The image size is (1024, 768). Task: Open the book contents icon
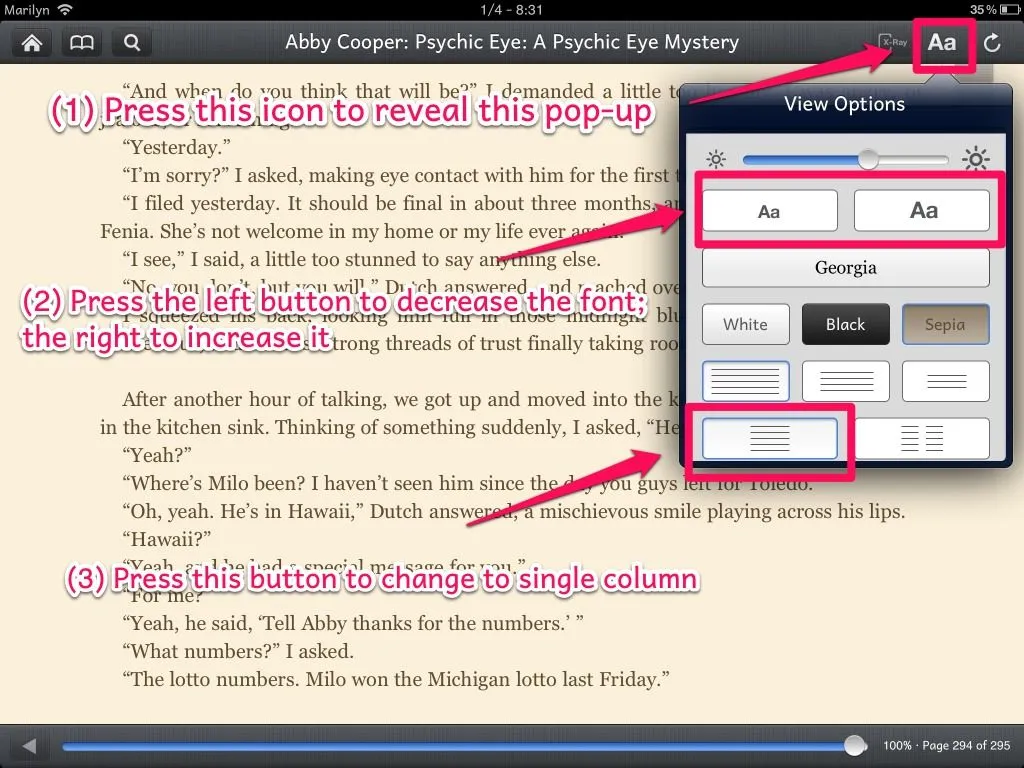coord(81,43)
